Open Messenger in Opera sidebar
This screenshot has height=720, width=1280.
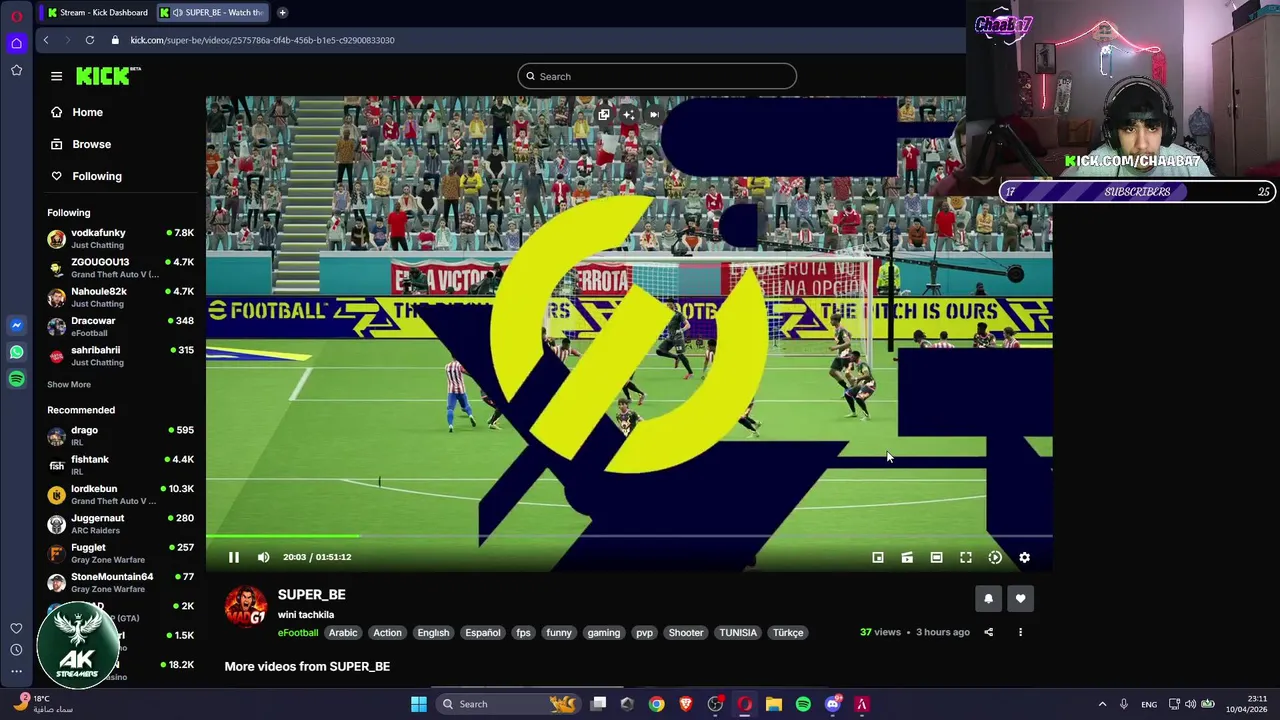16,325
